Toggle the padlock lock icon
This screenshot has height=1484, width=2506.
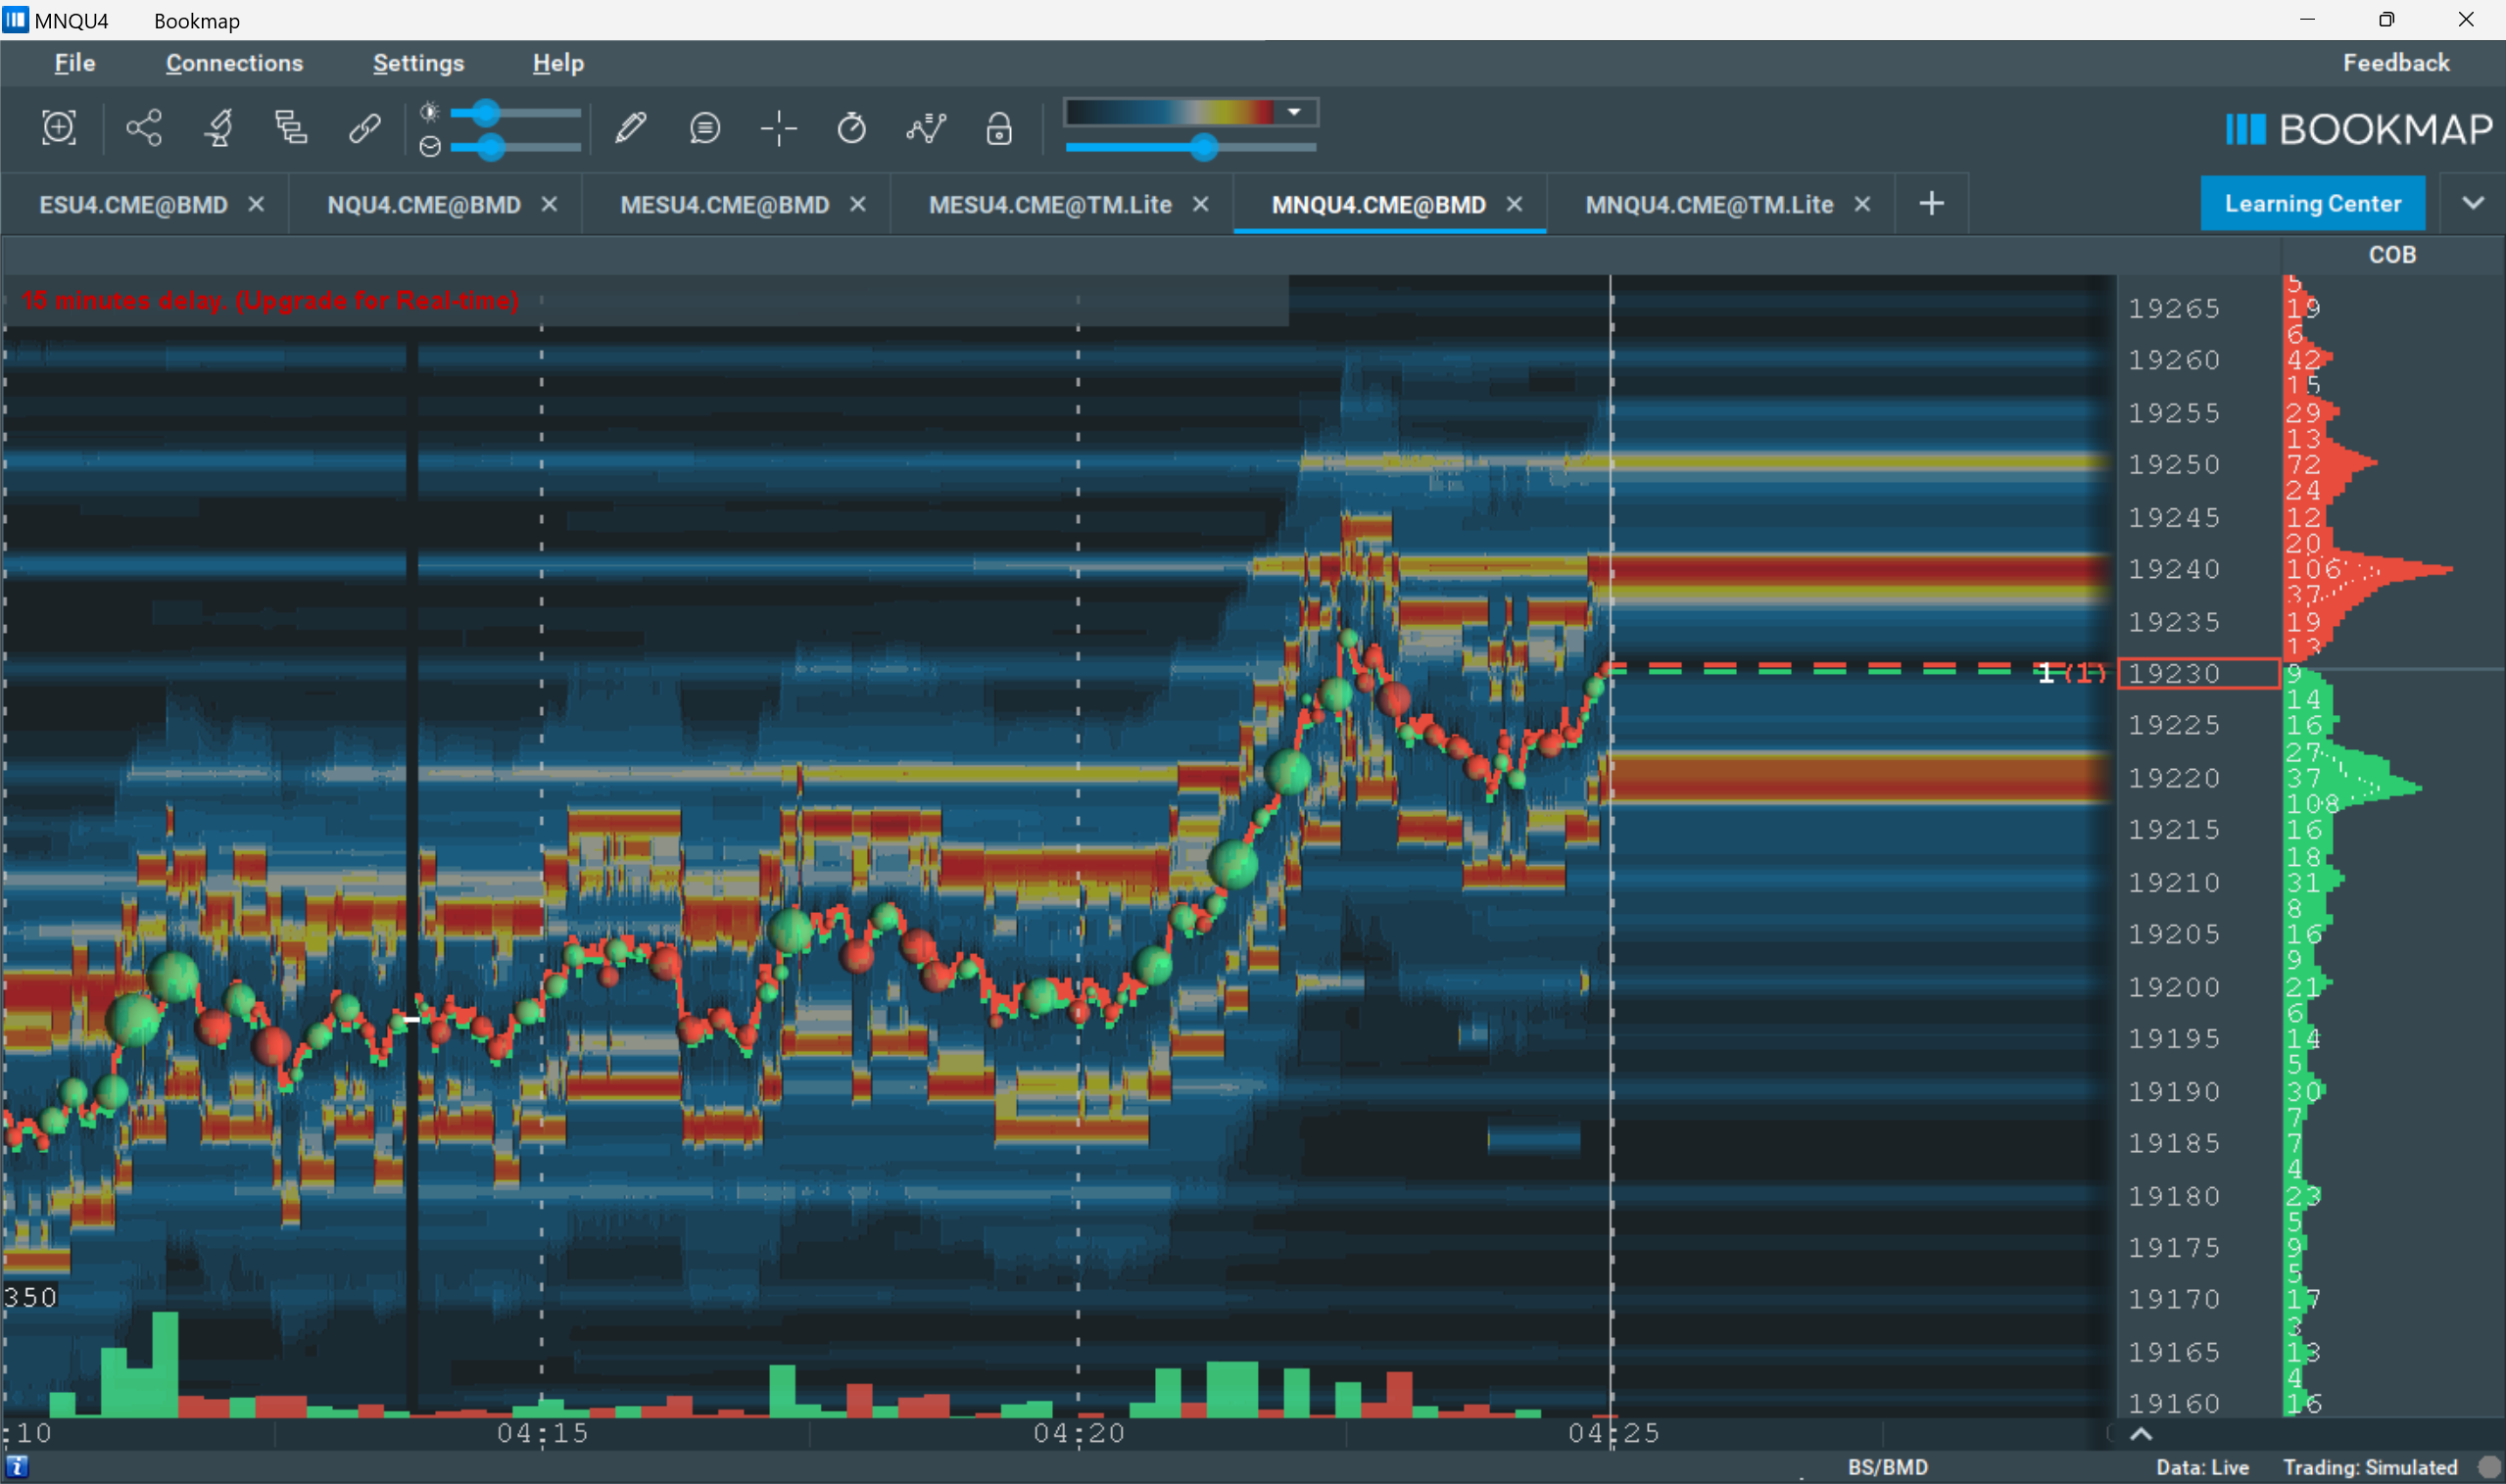(998, 128)
